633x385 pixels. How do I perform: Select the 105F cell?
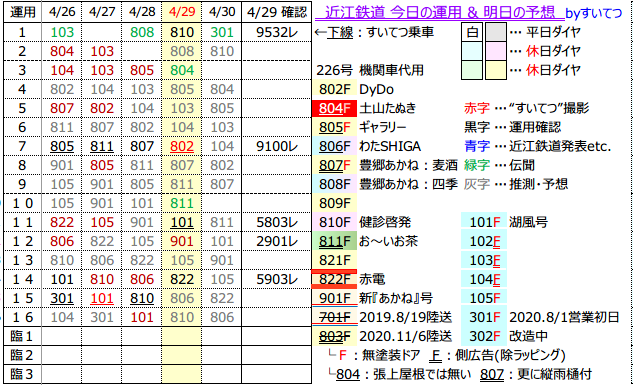[484, 298]
